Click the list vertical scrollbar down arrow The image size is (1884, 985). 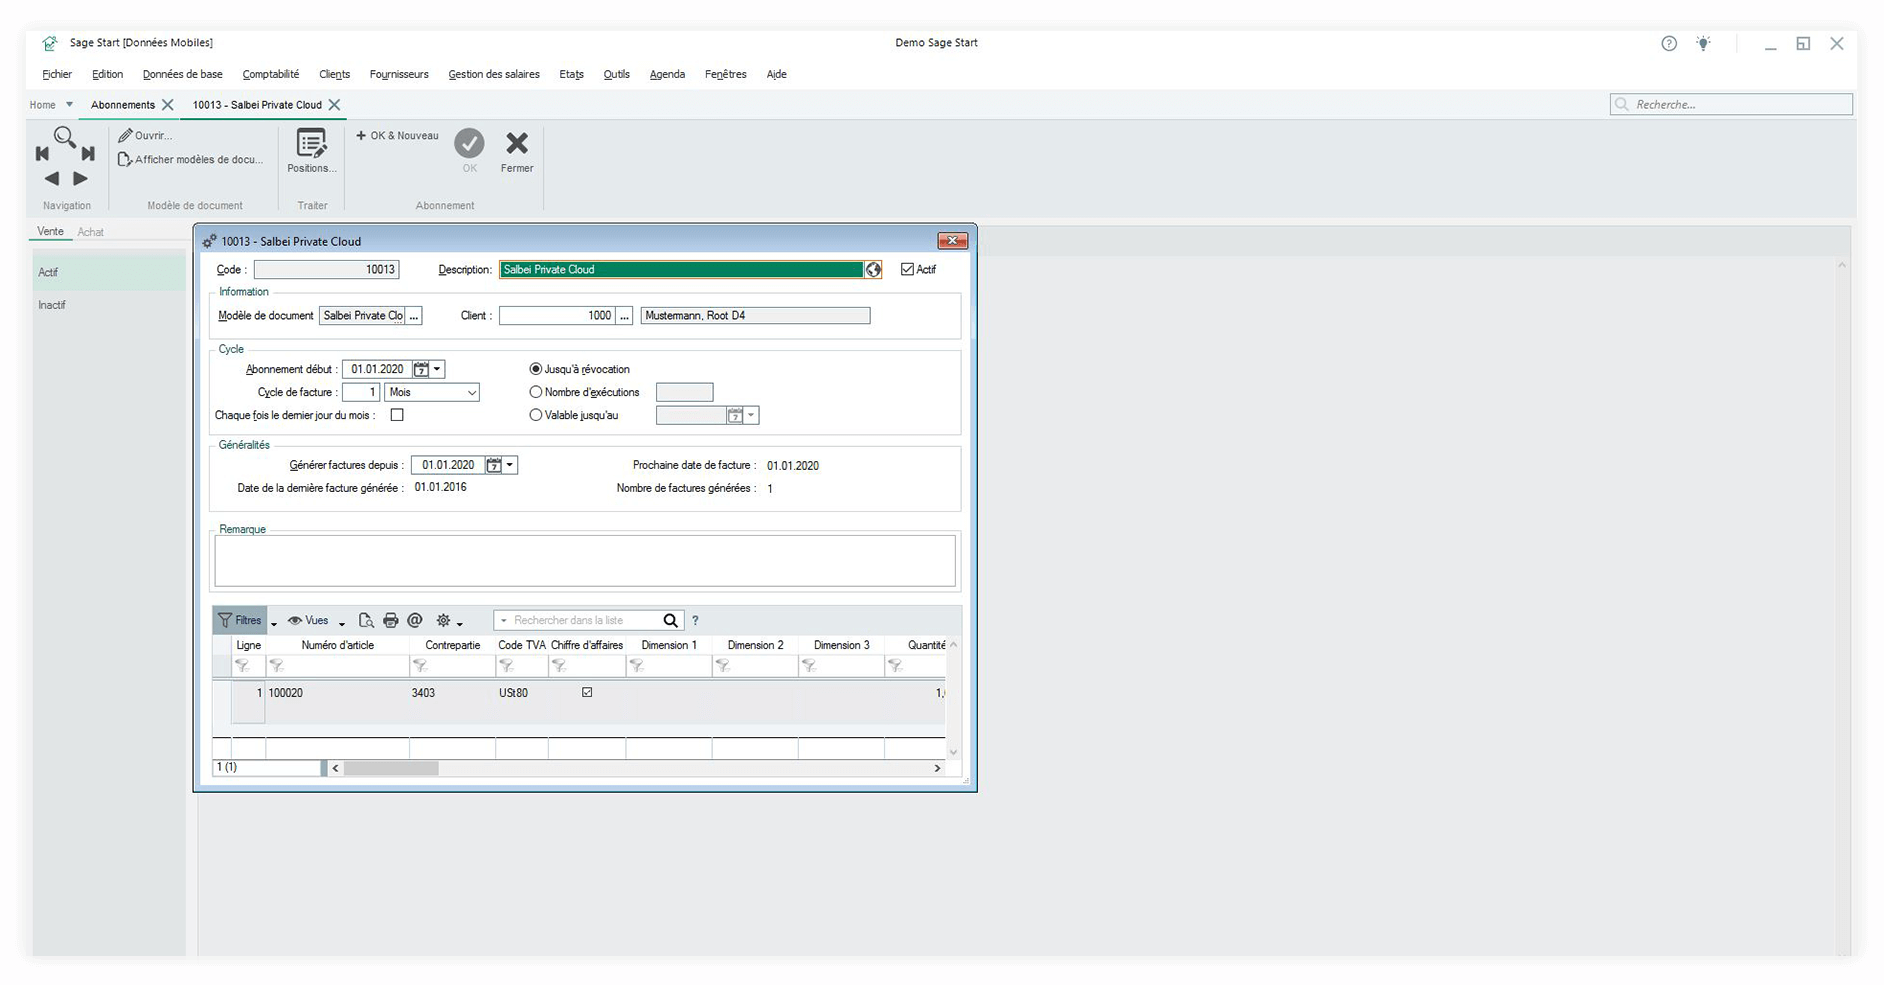pos(953,752)
